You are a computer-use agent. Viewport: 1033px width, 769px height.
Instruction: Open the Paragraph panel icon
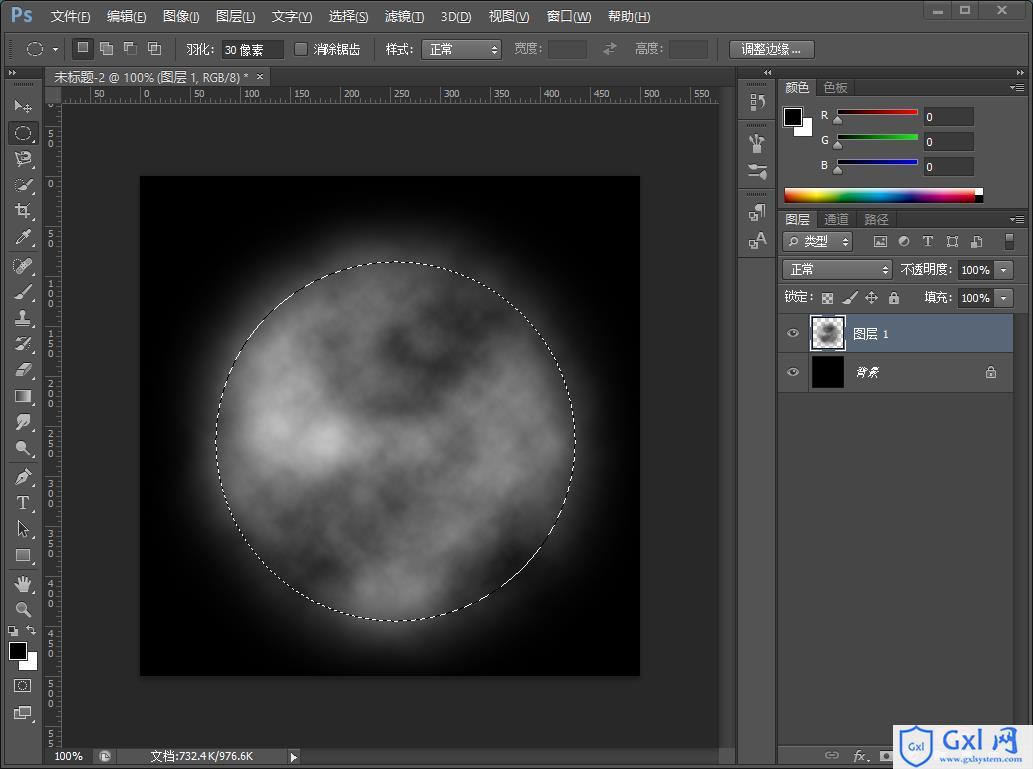757,212
